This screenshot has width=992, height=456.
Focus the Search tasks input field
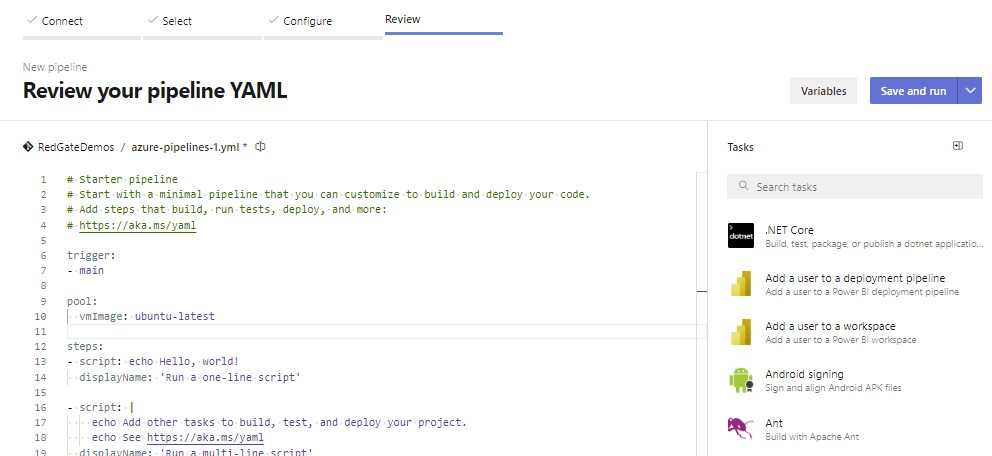click(x=855, y=187)
